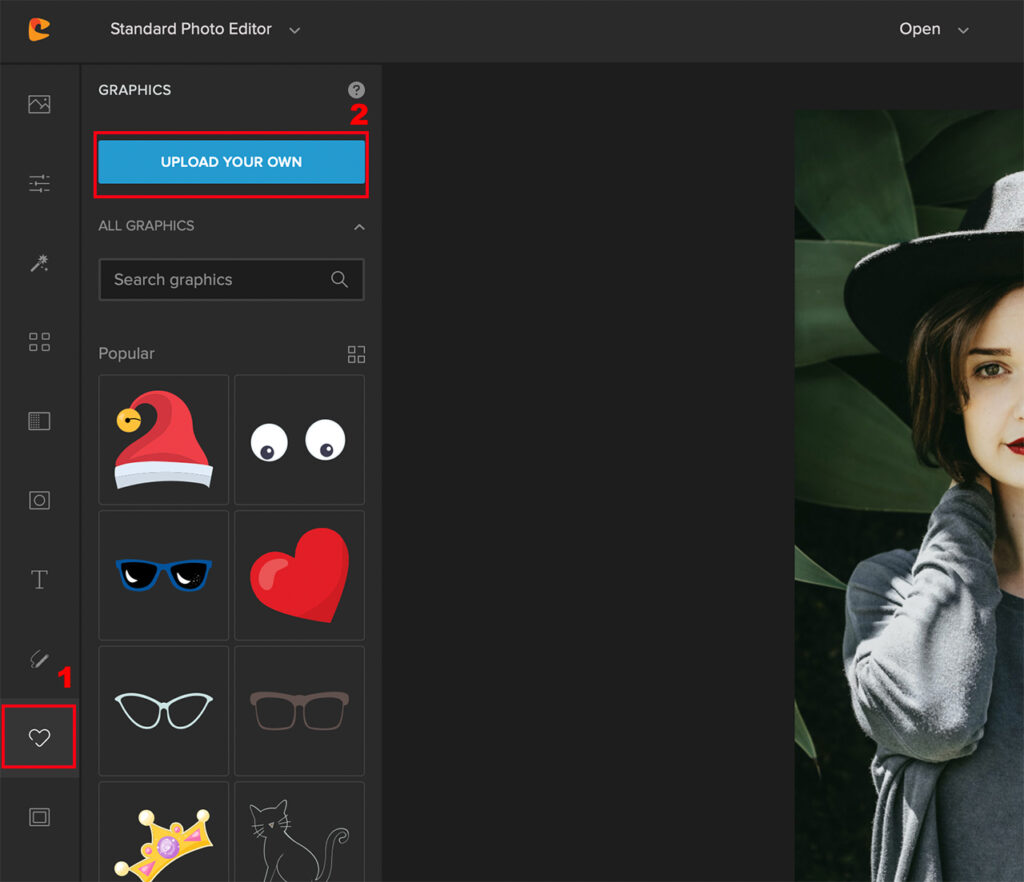Add the cat-eye glasses graphic
Screen dimensions: 1024x882
[164, 711]
